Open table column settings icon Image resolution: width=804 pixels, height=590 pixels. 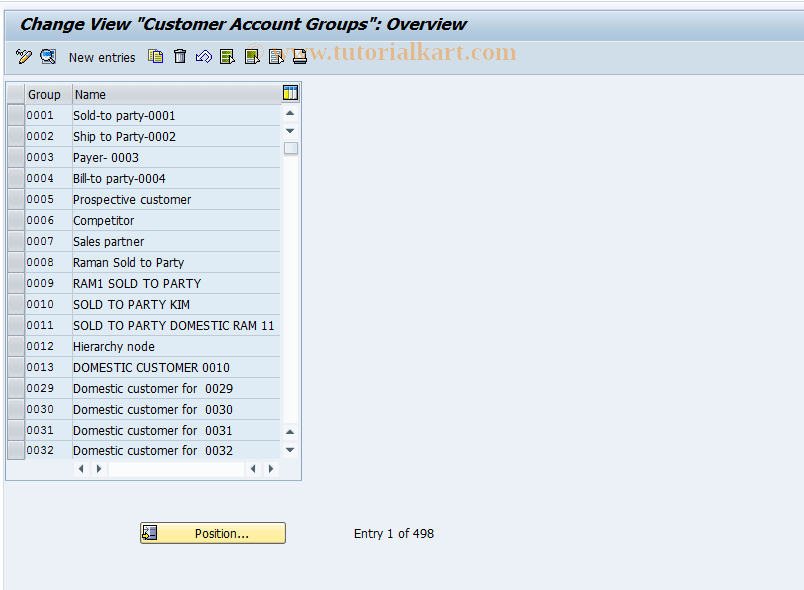pyautogui.click(x=290, y=93)
